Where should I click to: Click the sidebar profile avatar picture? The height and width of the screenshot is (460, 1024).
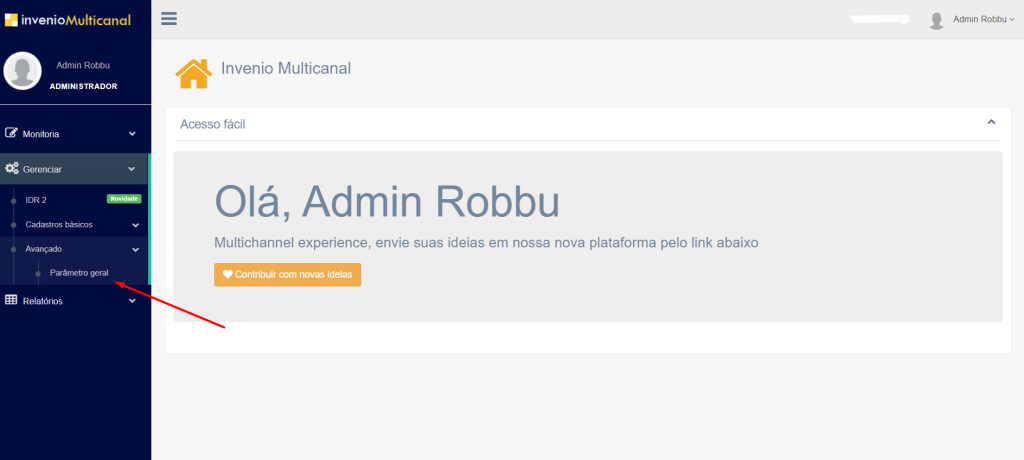(22, 71)
